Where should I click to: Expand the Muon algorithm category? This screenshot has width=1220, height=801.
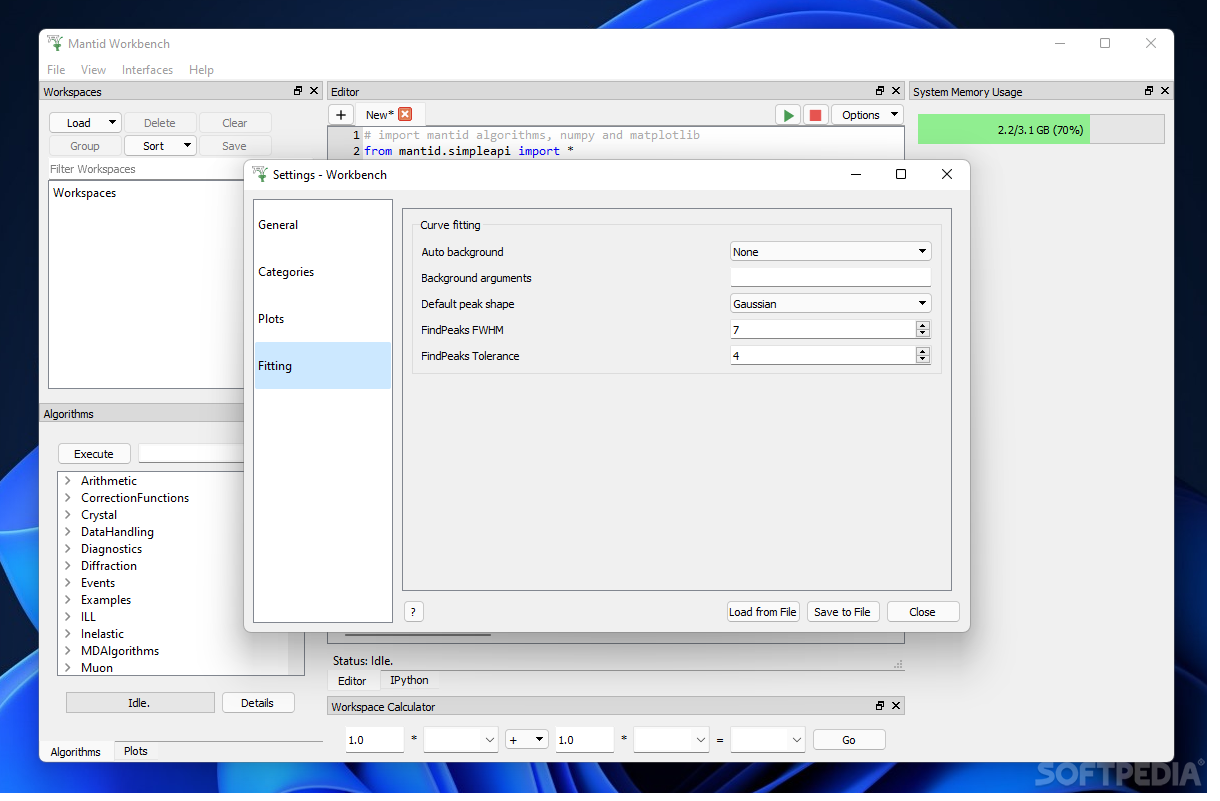tap(68, 668)
